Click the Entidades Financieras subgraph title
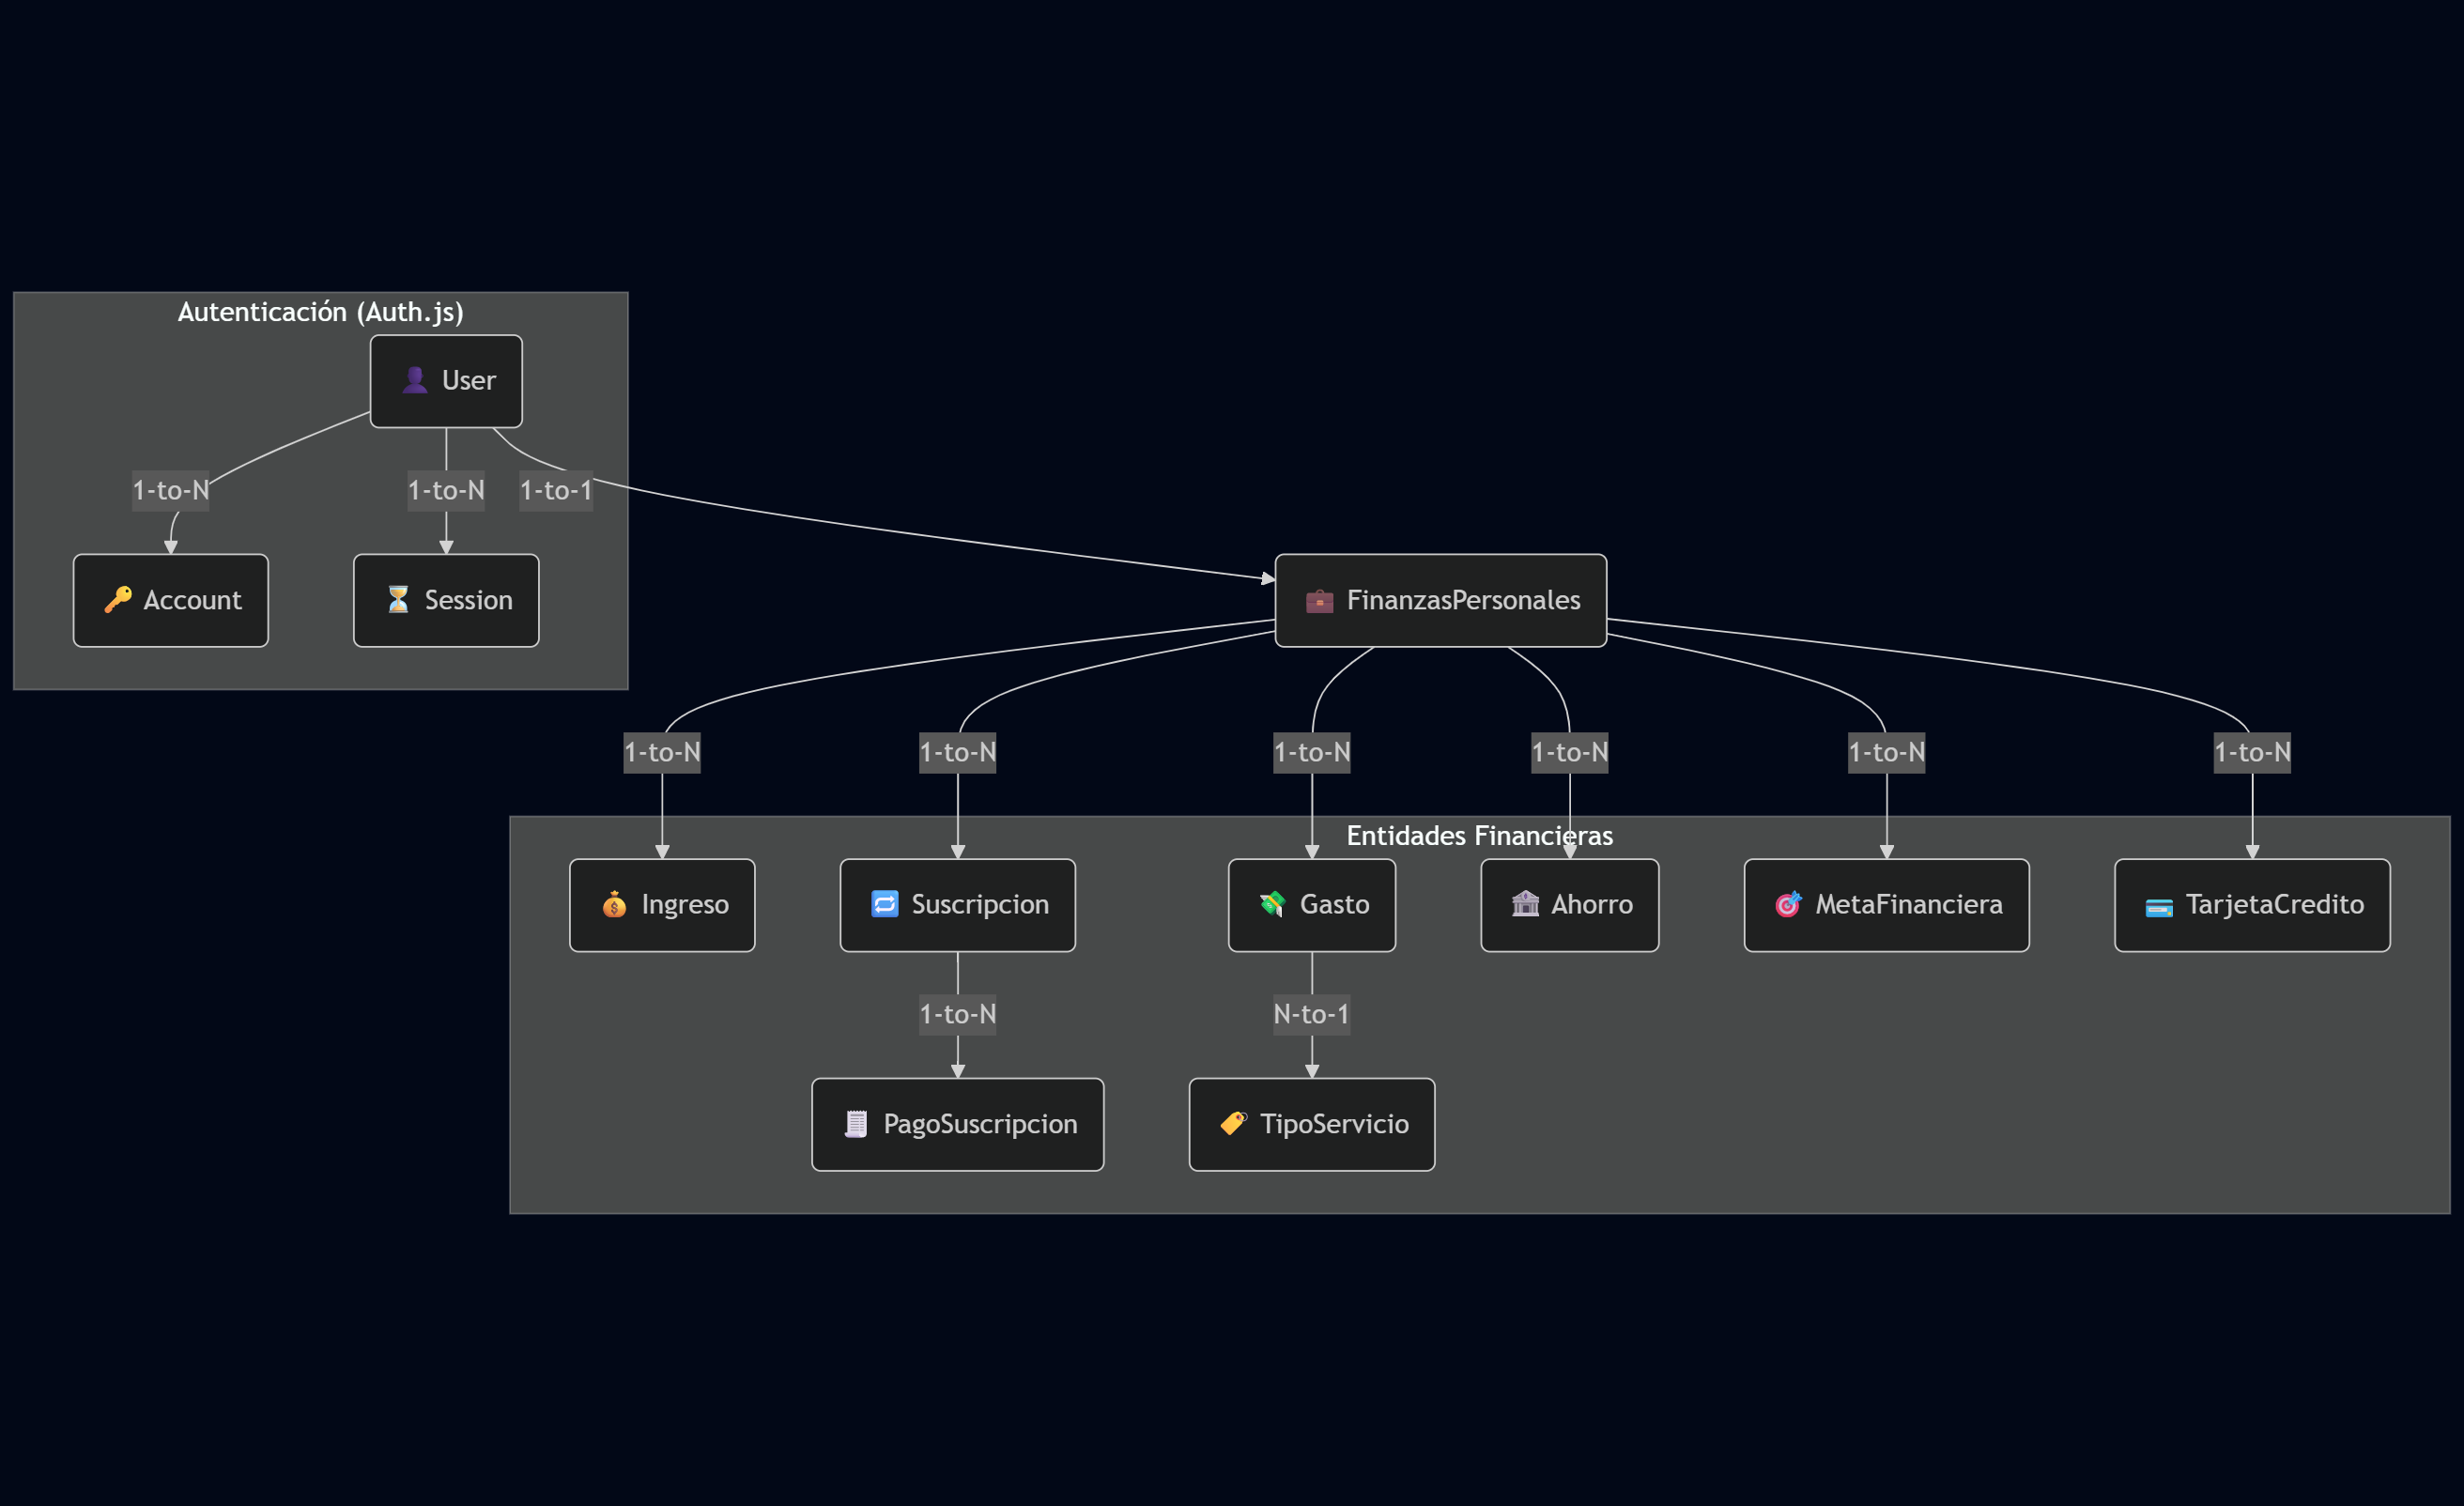This screenshot has height=1506, width=2464. 1479,836
